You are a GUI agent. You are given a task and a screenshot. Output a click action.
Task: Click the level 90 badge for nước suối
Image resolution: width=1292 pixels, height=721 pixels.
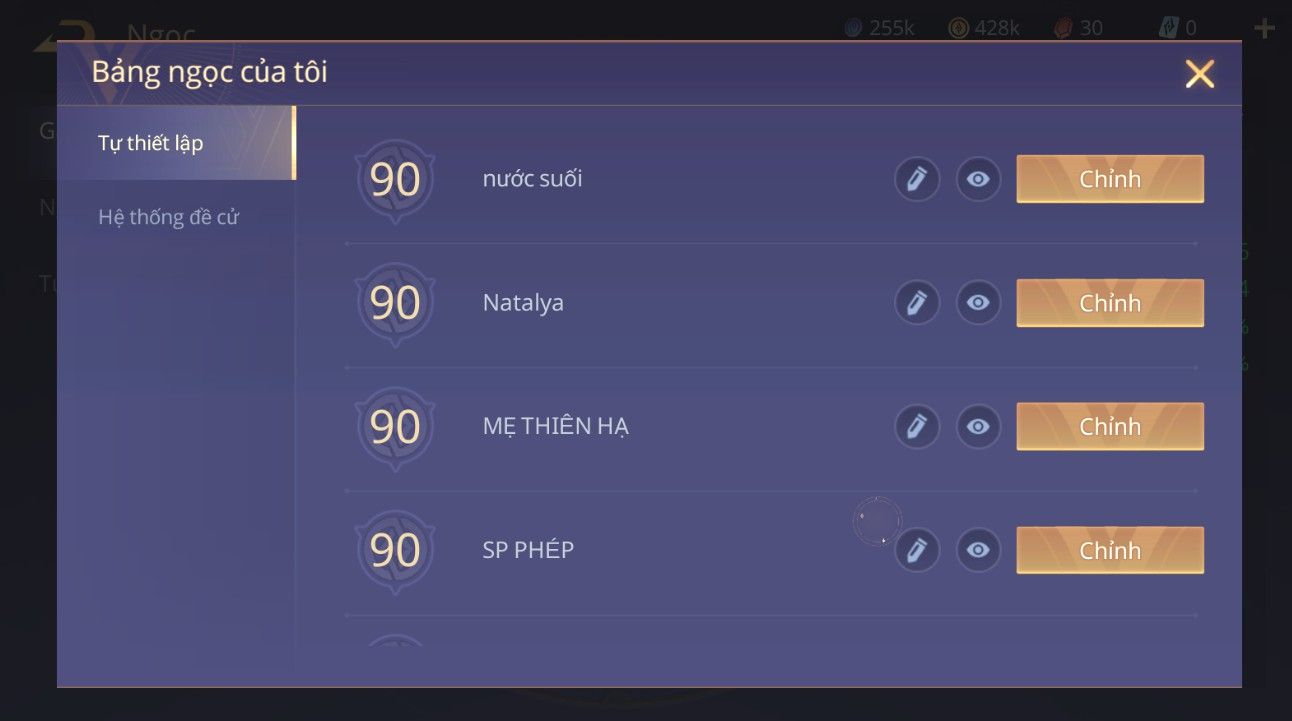tap(395, 180)
